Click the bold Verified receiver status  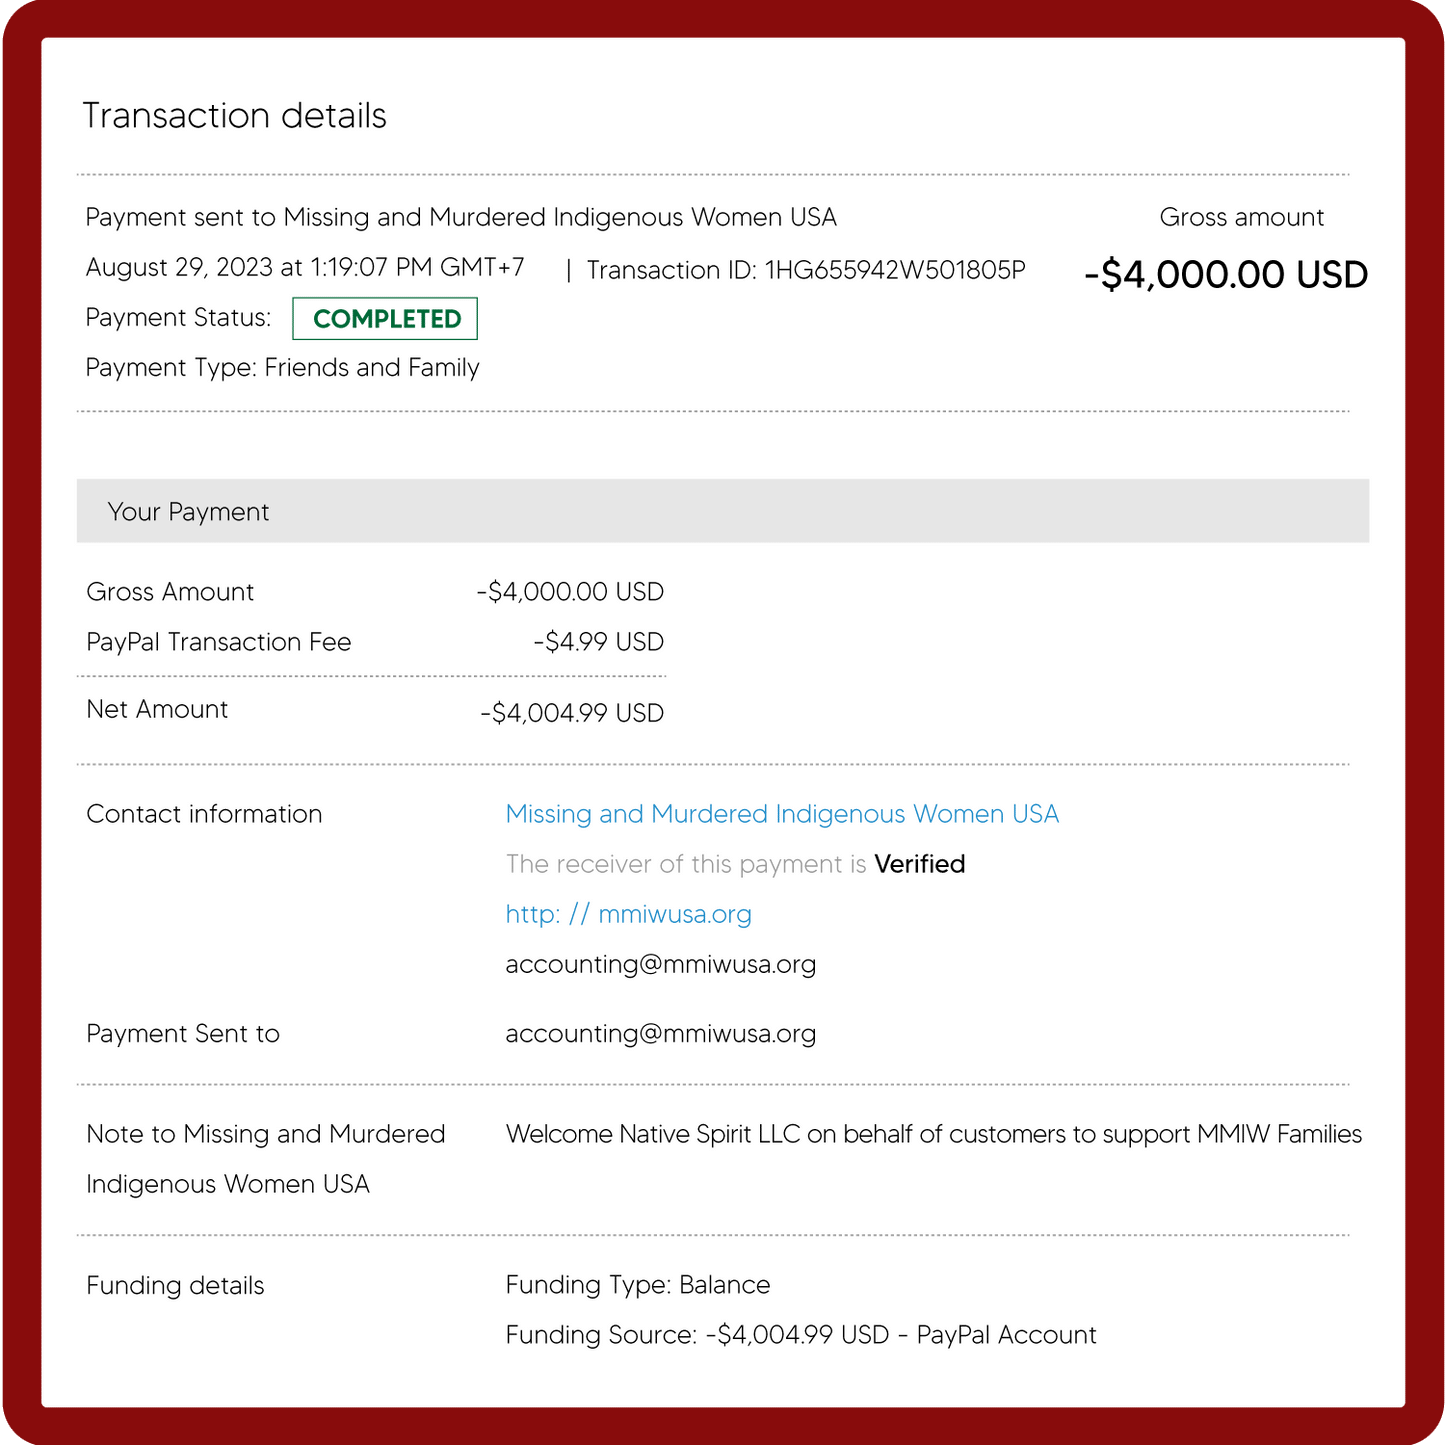pyautogui.click(x=919, y=864)
